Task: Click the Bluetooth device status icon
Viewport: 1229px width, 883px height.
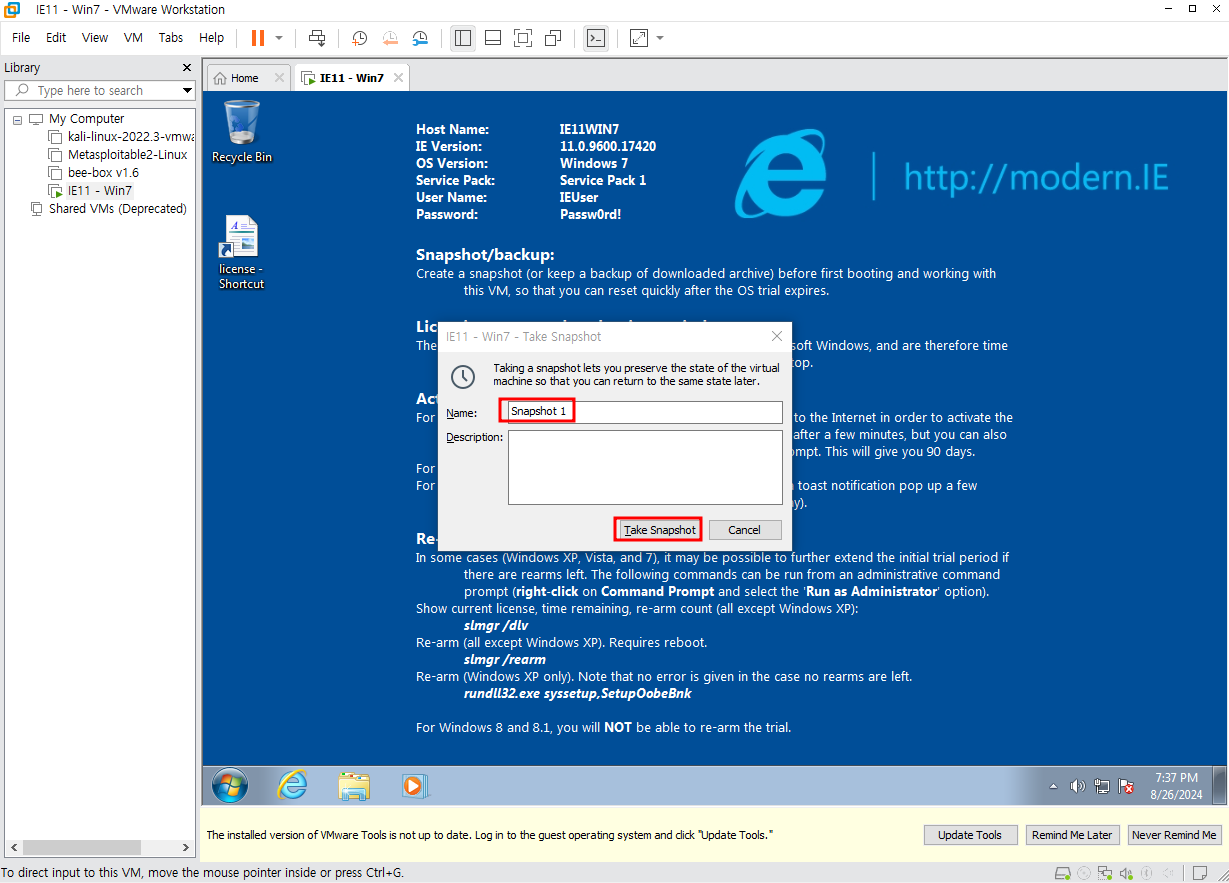Action: [1146, 873]
